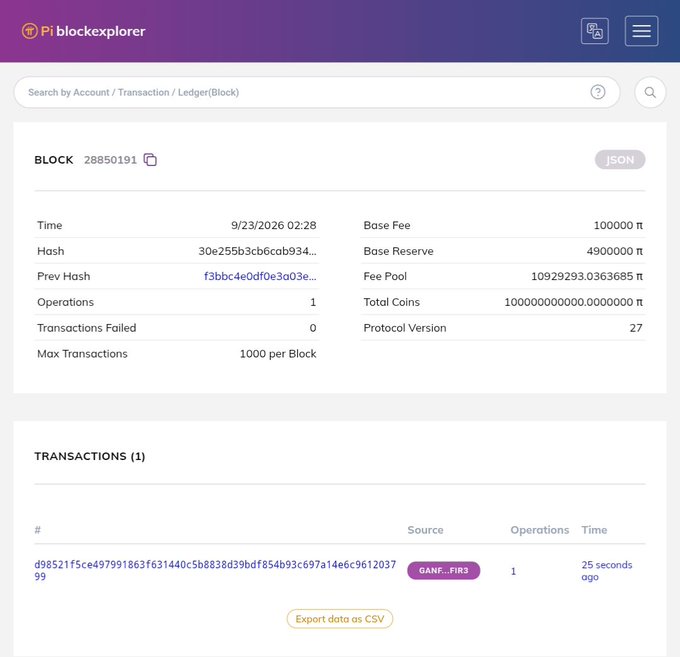Click the Base Reserve 4900000 value
680x657 pixels.
(615, 251)
